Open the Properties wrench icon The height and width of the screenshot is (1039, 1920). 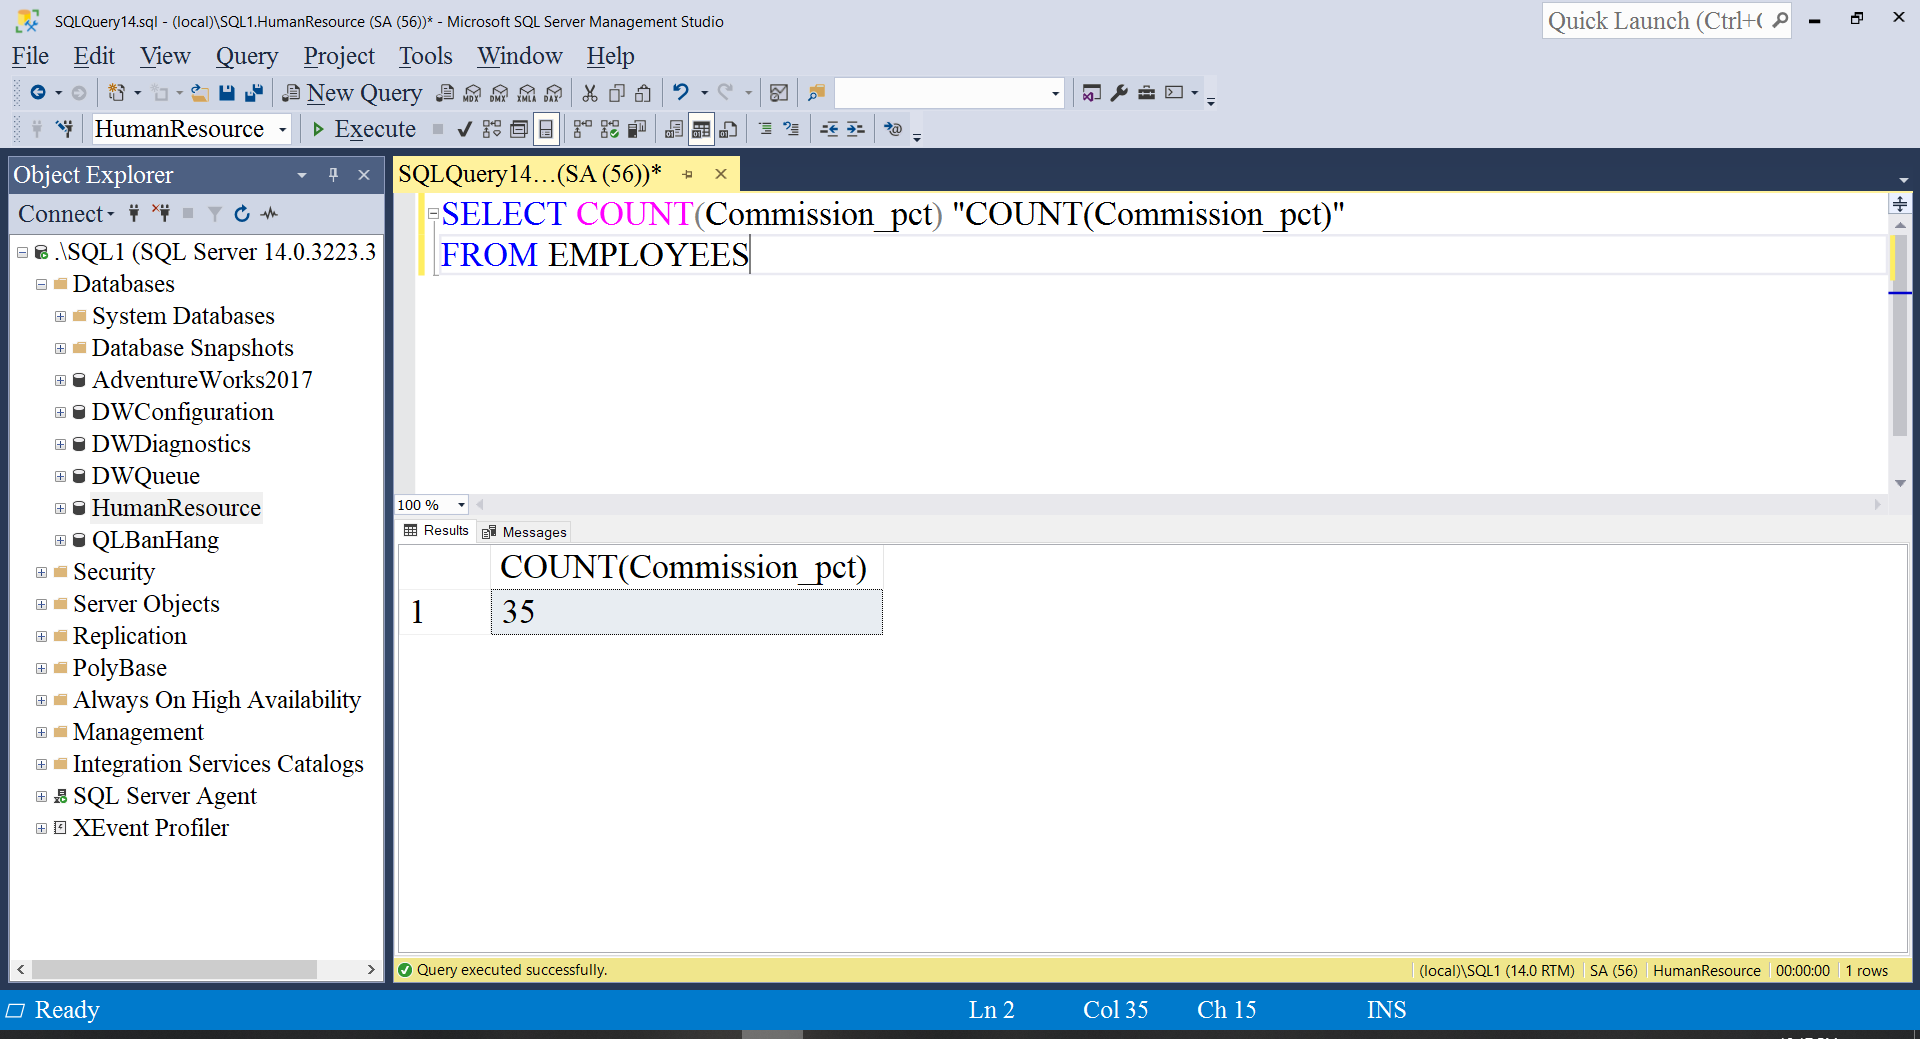pyautogui.click(x=1119, y=93)
